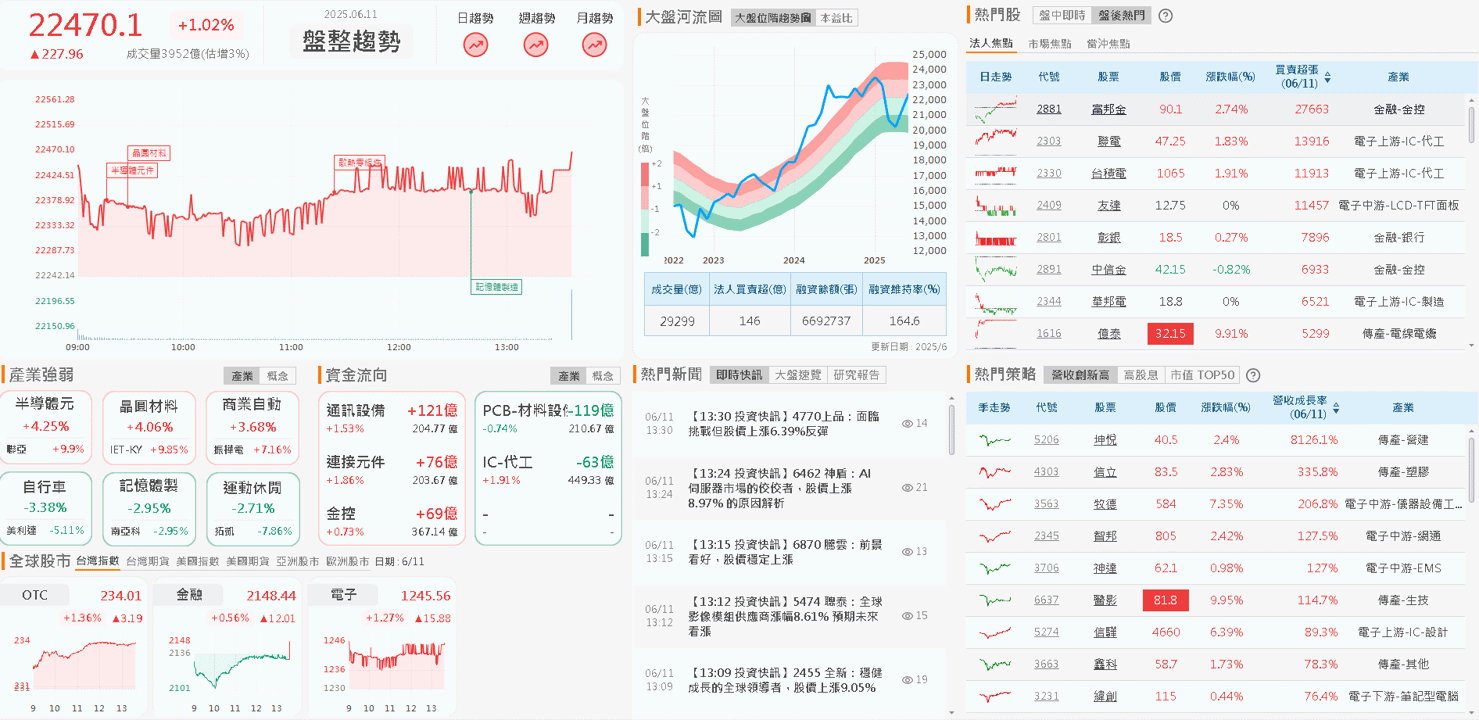1479x720 pixels.
Task: Click the 熱門策略 table vertical scrollbar
Action: [1472, 468]
